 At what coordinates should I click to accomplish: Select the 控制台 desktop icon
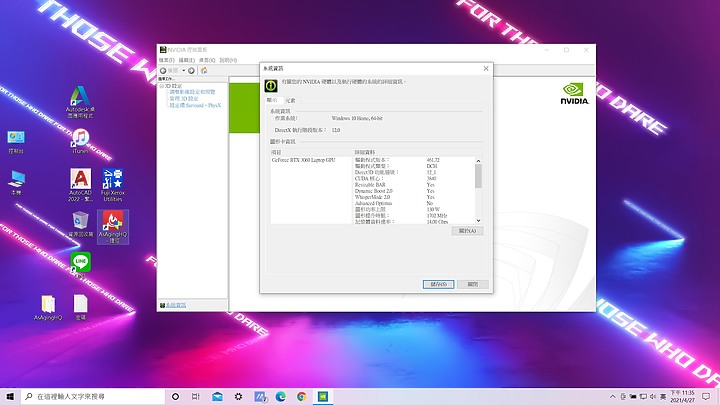16,142
